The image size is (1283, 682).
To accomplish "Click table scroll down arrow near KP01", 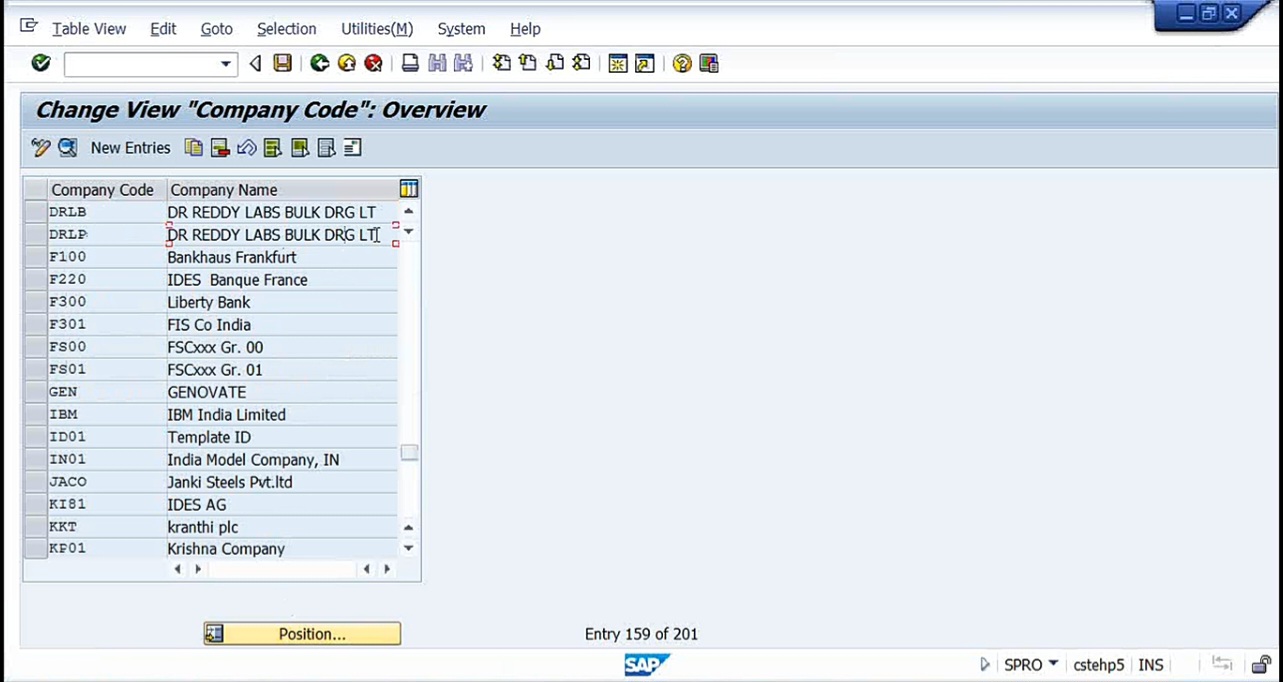I will coord(408,548).
